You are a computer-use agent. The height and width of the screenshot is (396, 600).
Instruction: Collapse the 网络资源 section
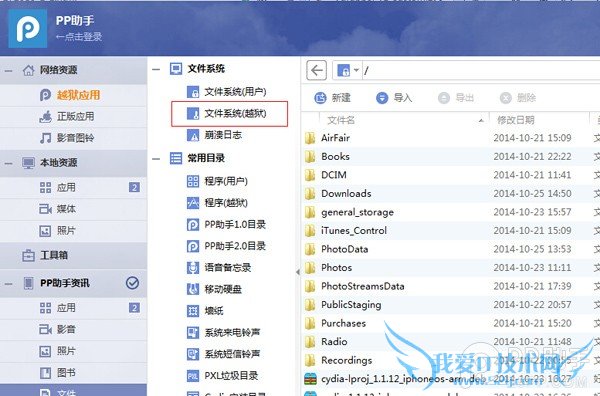pos(8,71)
